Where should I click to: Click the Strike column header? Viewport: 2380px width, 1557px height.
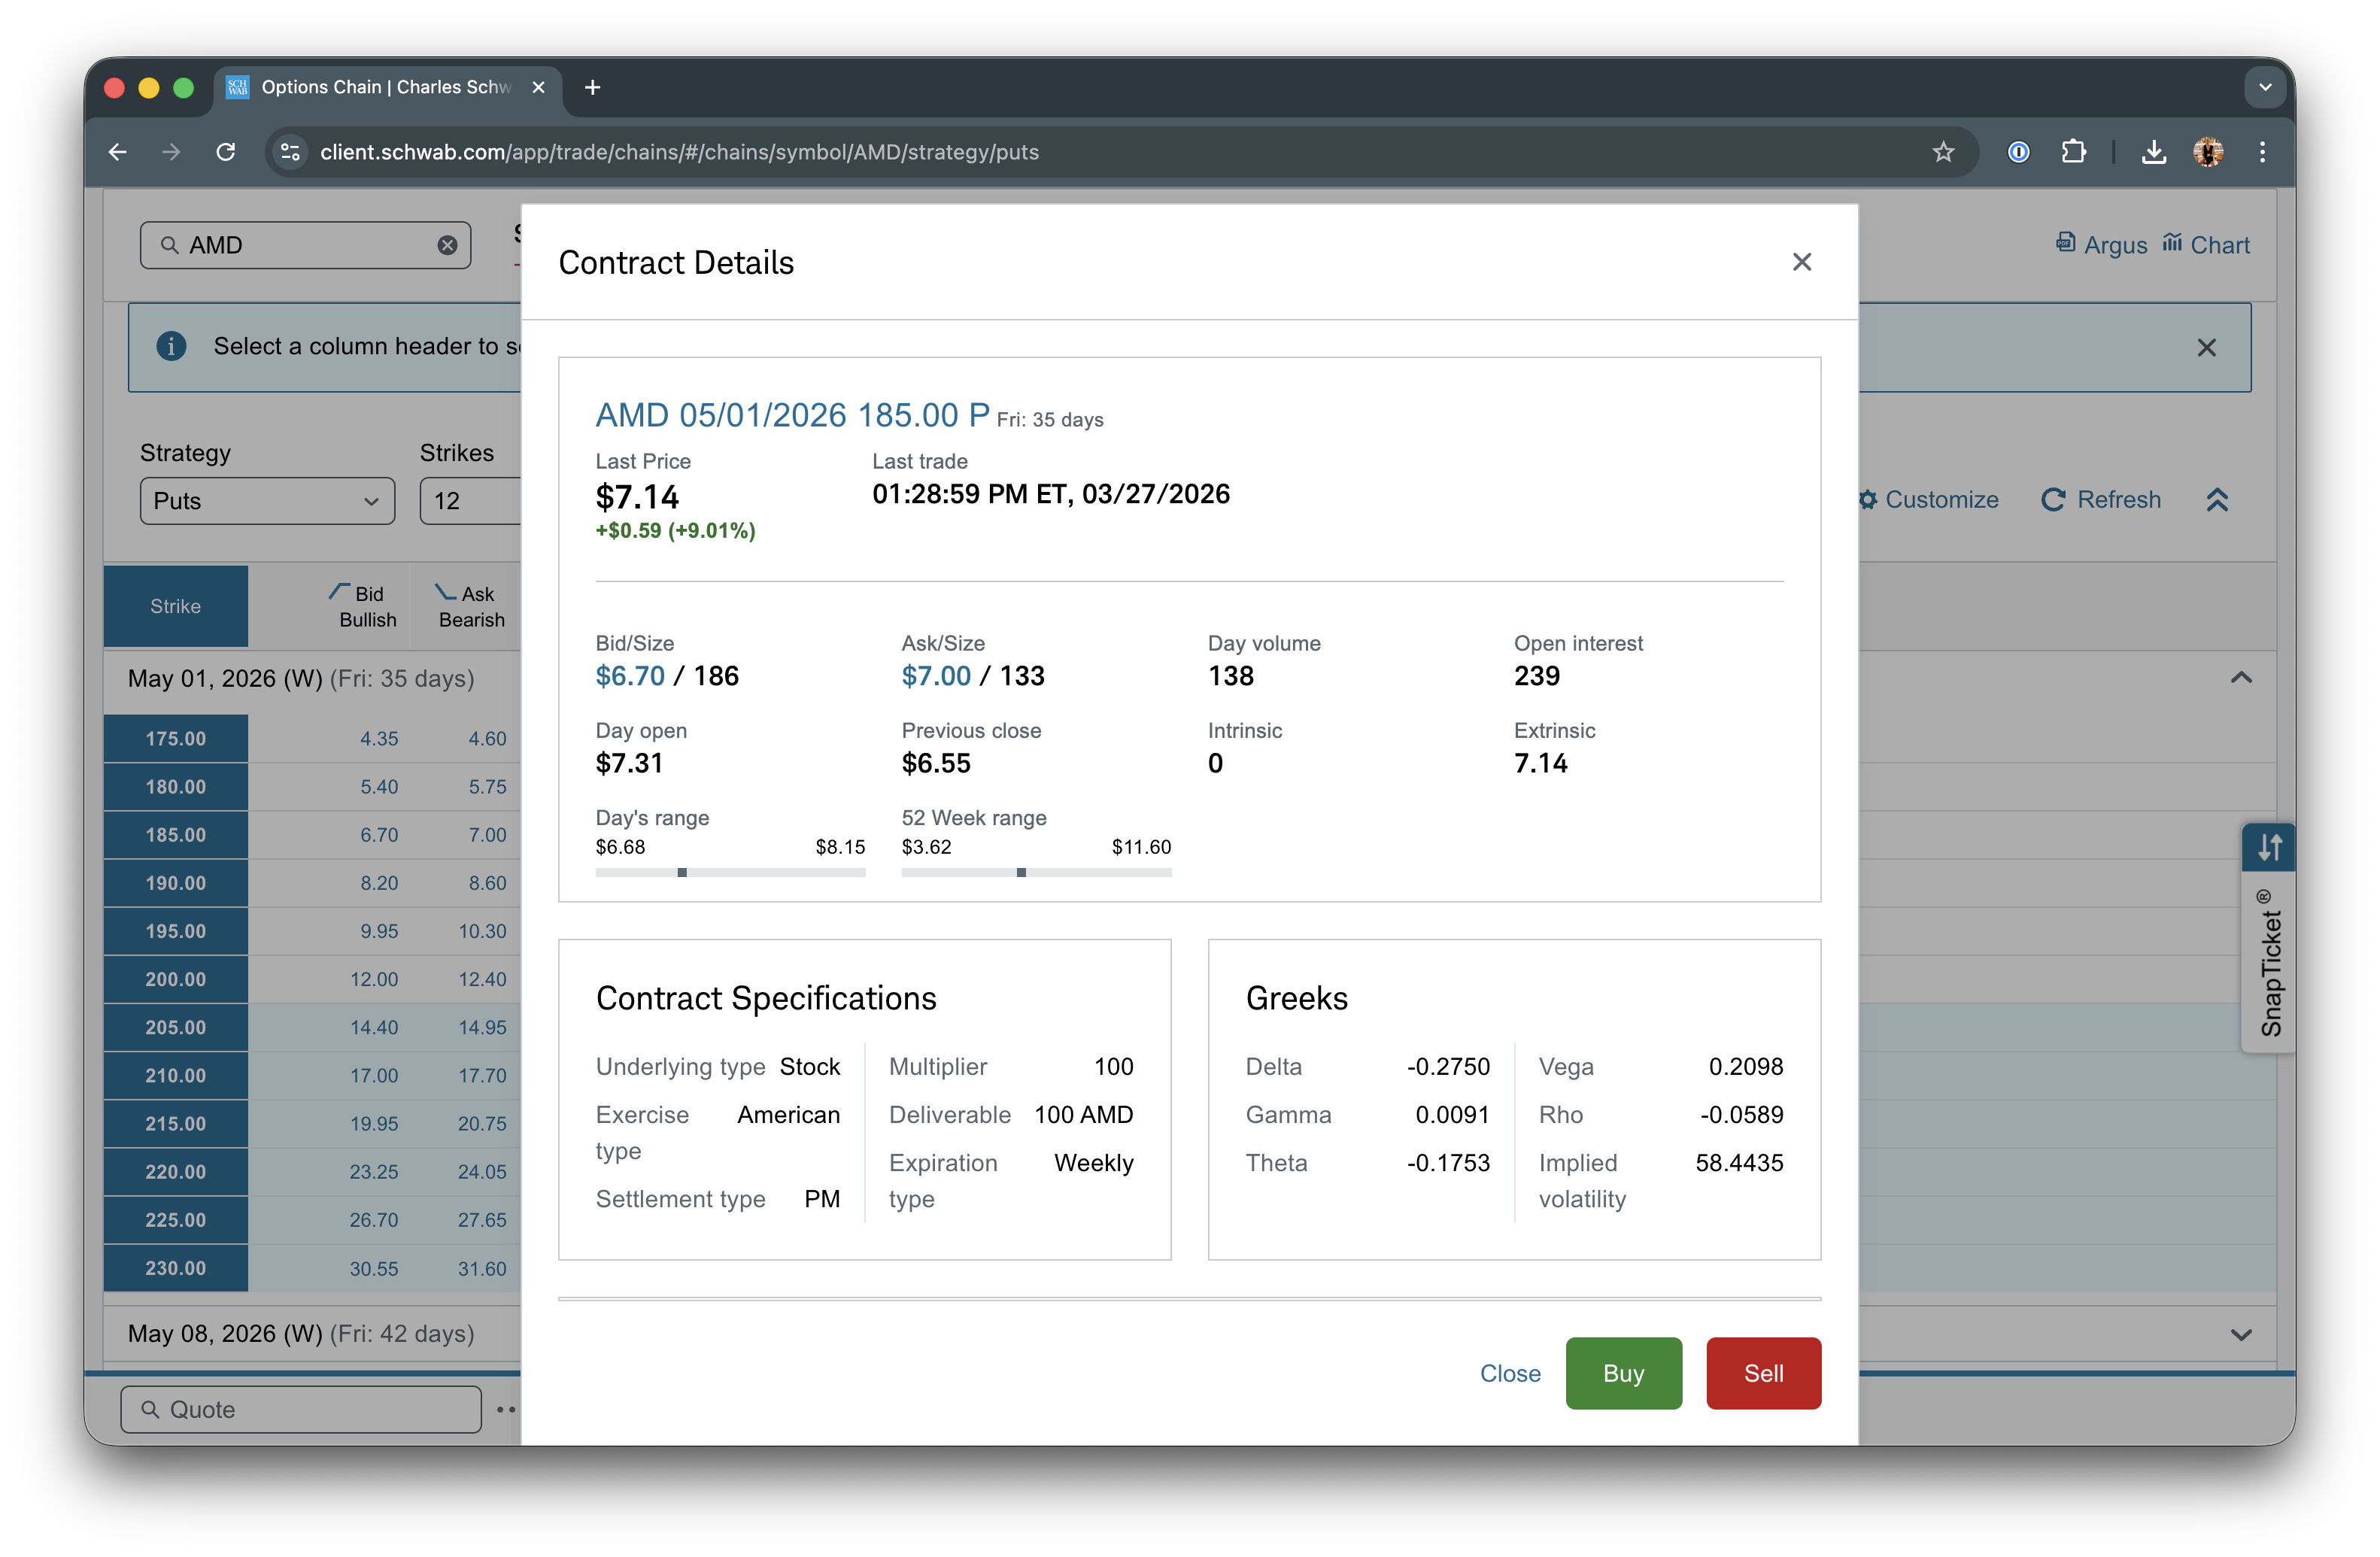coord(175,606)
